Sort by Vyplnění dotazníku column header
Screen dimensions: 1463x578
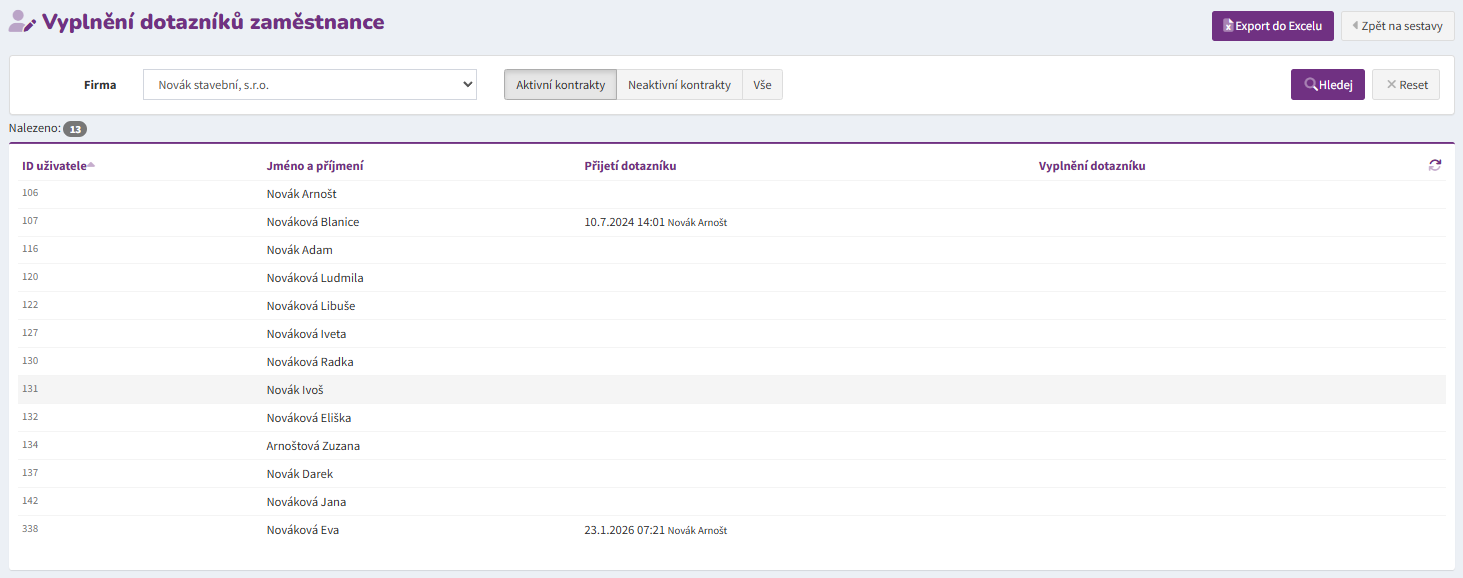tap(1092, 166)
